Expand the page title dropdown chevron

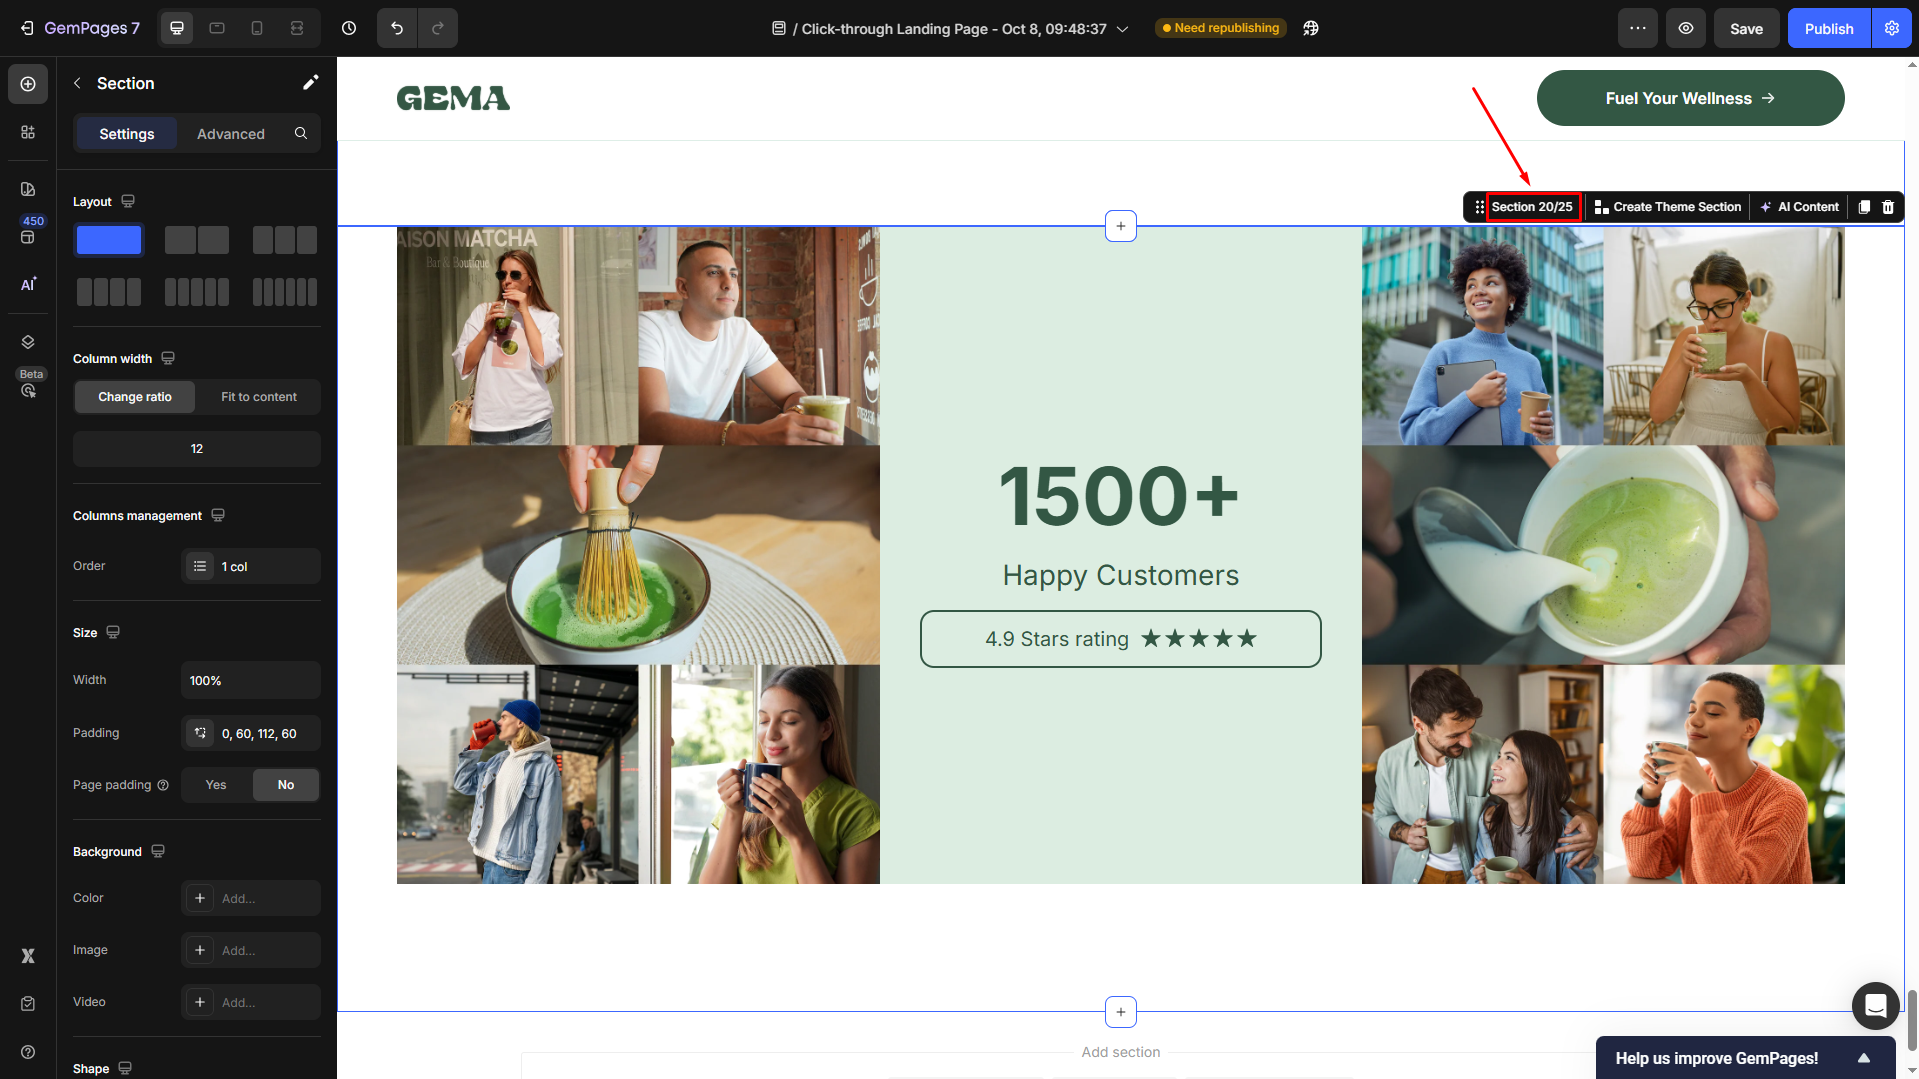tap(1123, 29)
